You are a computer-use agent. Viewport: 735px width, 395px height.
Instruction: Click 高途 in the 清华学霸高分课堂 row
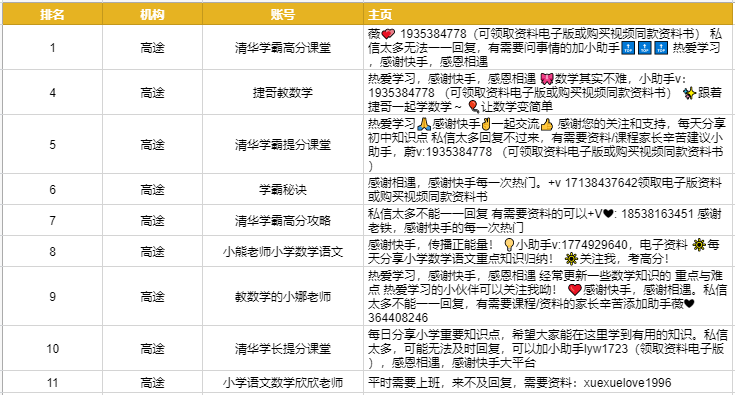[x=152, y=47]
